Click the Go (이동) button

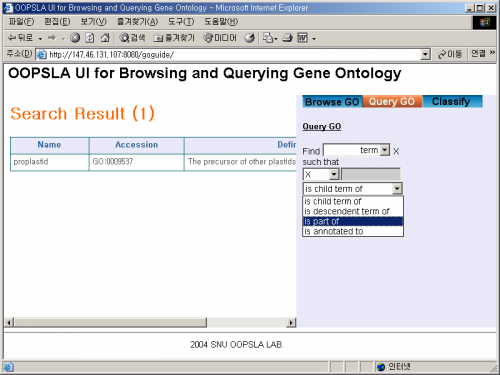(x=450, y=54)
